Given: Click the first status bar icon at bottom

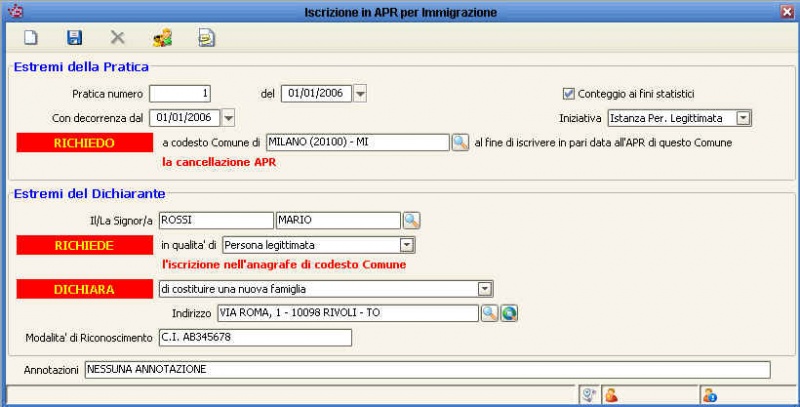Looking at the screenshot, I should click(x=589, y=395).
